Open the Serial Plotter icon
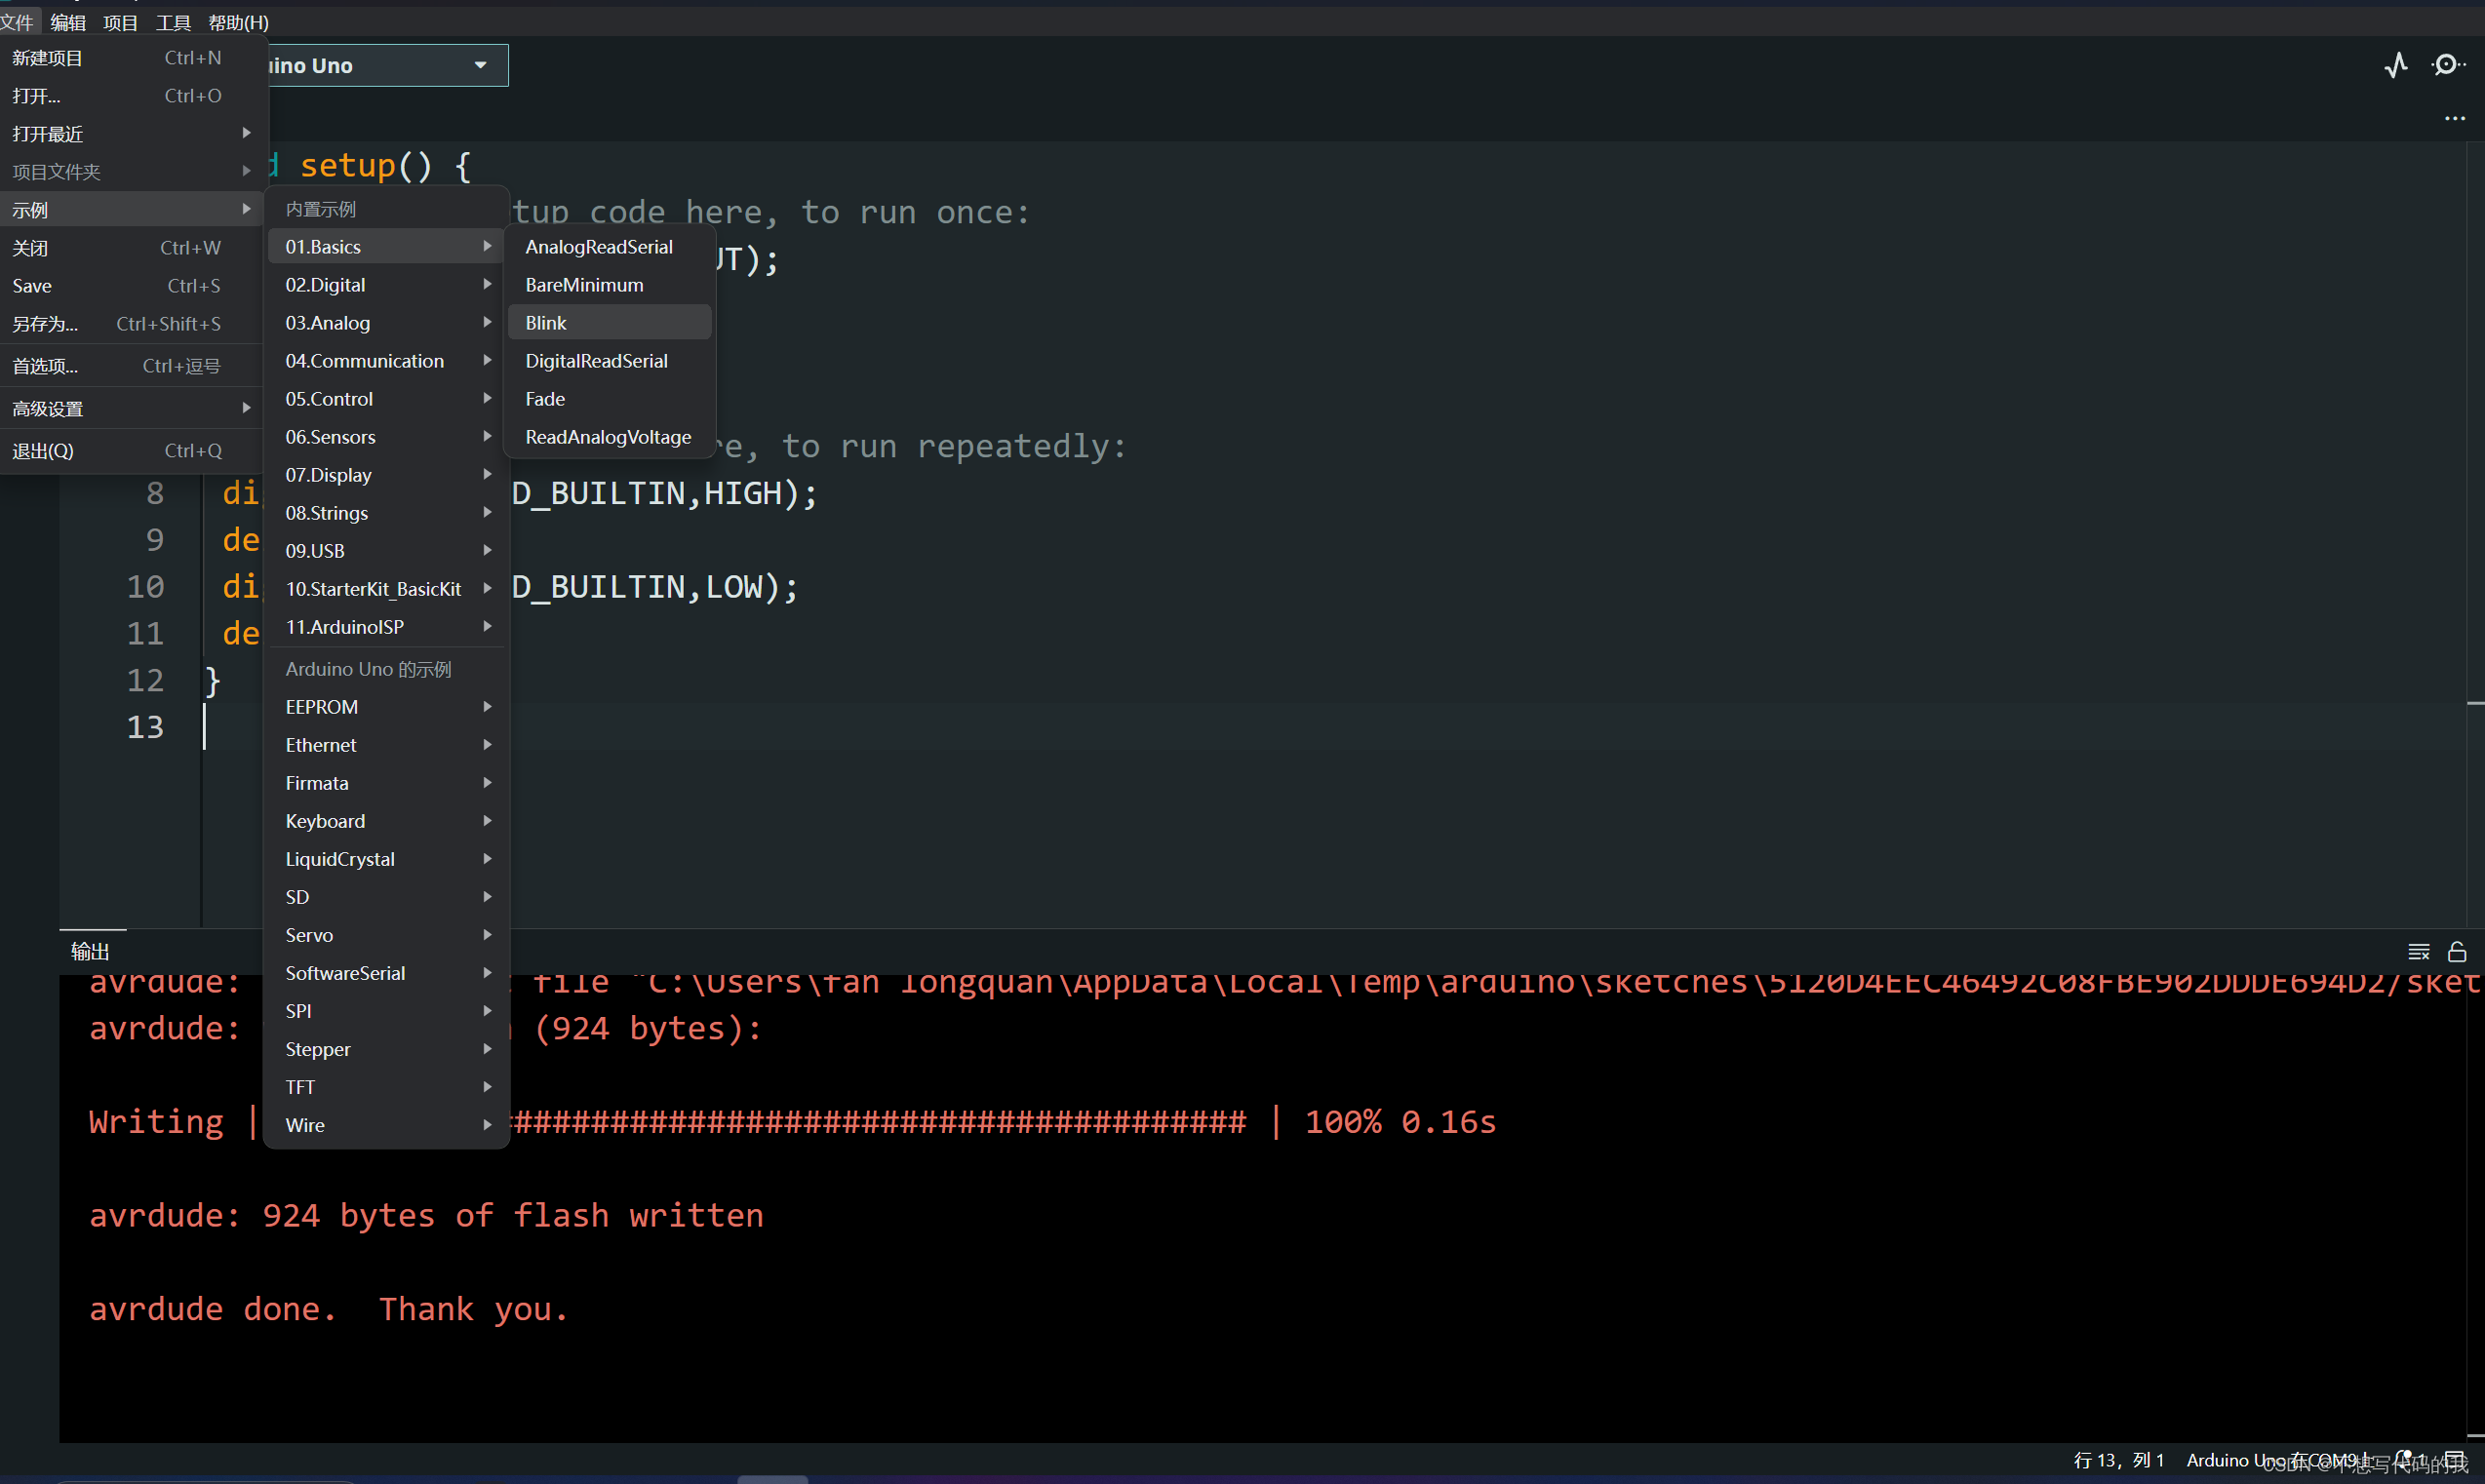 point(2396,66)
